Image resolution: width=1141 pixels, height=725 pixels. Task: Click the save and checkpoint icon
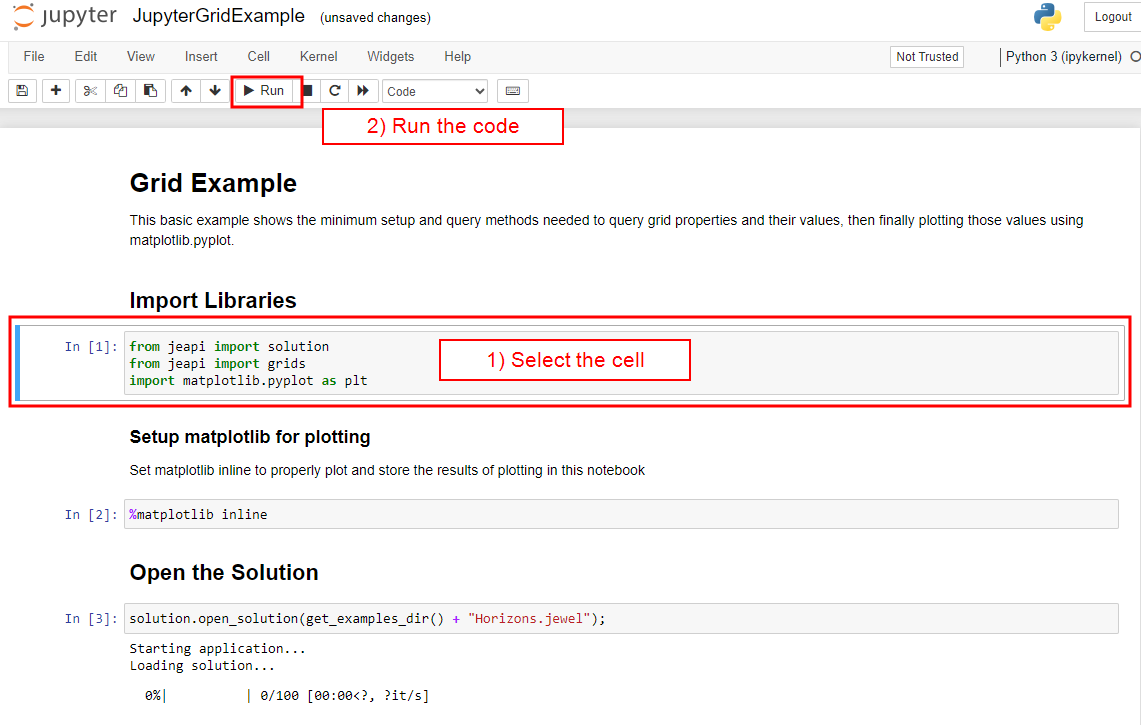22,91
